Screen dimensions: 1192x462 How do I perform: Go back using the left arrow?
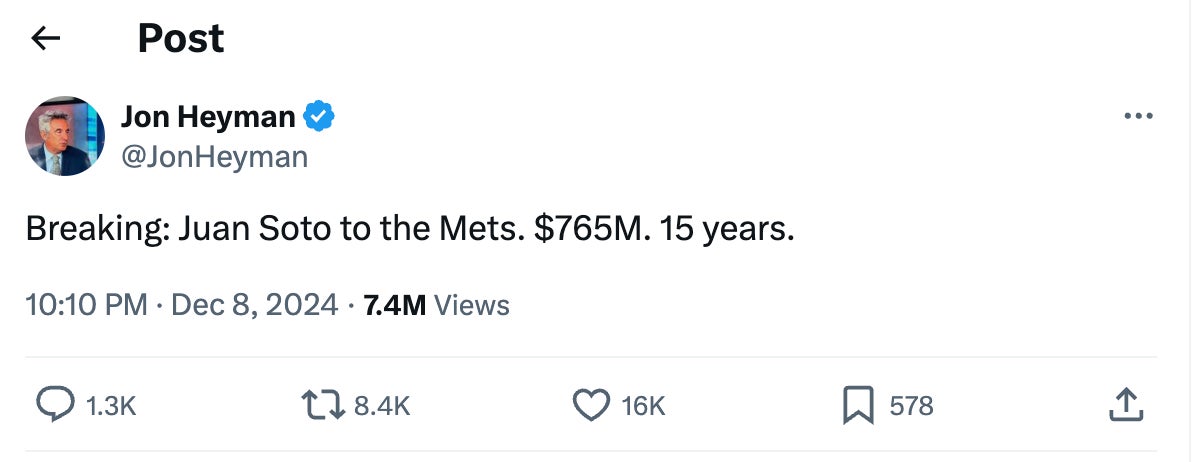46,39
